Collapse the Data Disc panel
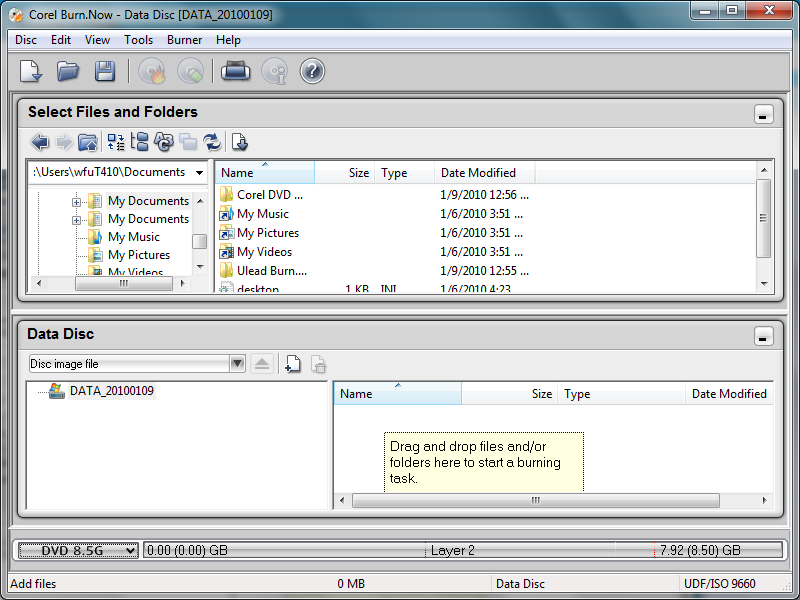Screen dimensions: 800x600 [763, 336]
